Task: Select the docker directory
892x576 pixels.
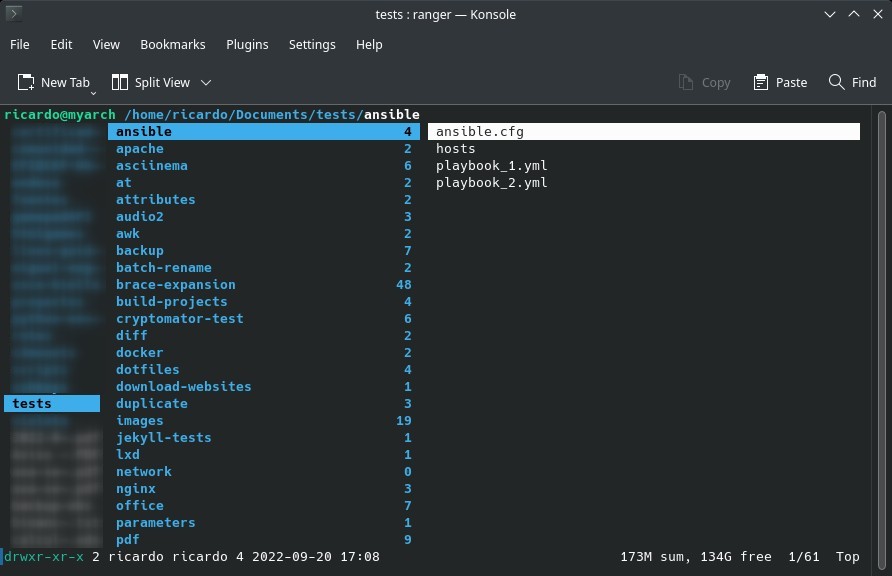Action: (x=264, y=353)
